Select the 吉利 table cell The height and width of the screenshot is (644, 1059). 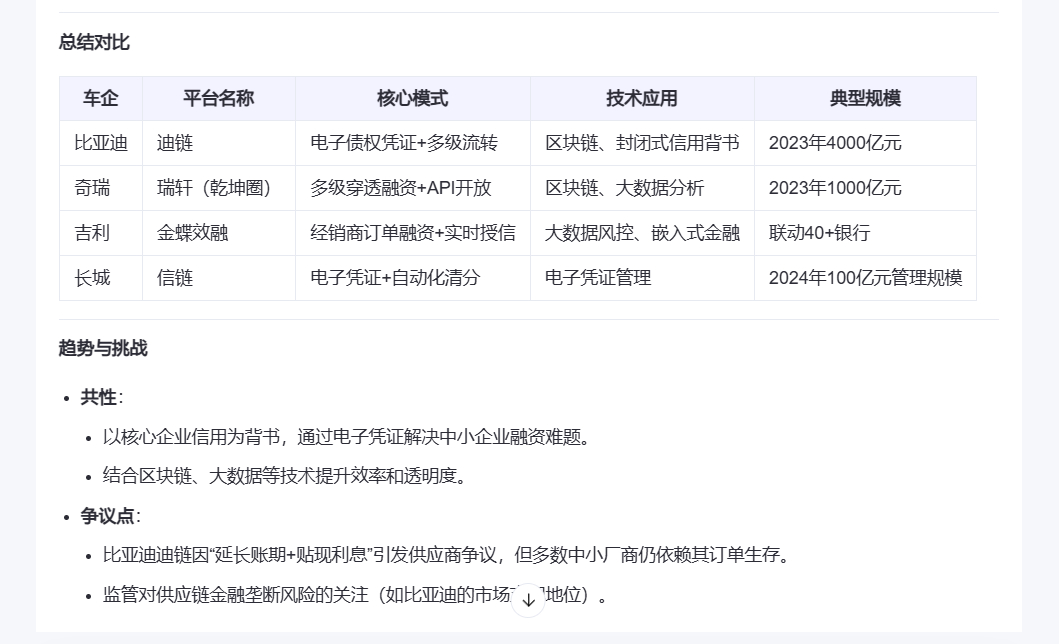pyautogui.click(x=101, y=233)
